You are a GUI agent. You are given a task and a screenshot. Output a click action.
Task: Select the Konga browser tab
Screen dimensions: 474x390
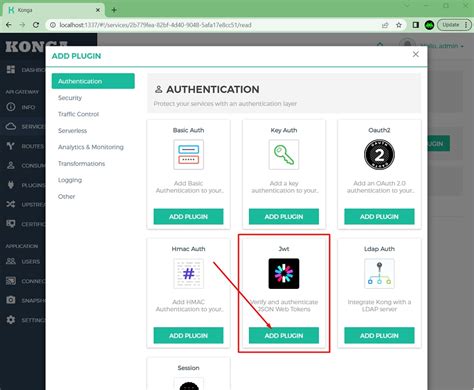tap(54, 10)
